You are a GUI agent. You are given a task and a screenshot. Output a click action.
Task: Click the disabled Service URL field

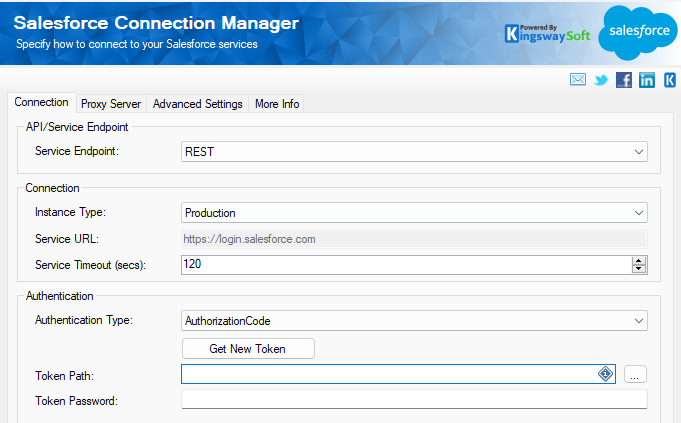[414, 239]
